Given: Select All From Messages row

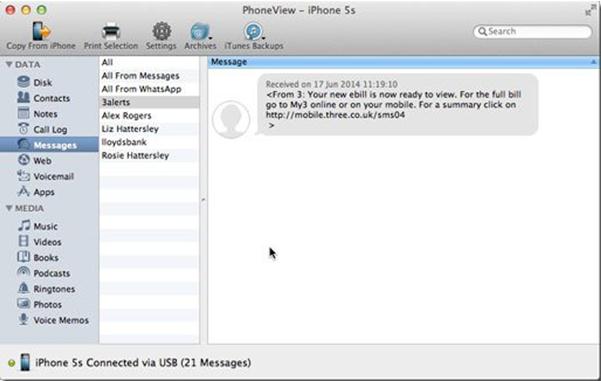Looking at the screenshot, I should tap(149, 76).
